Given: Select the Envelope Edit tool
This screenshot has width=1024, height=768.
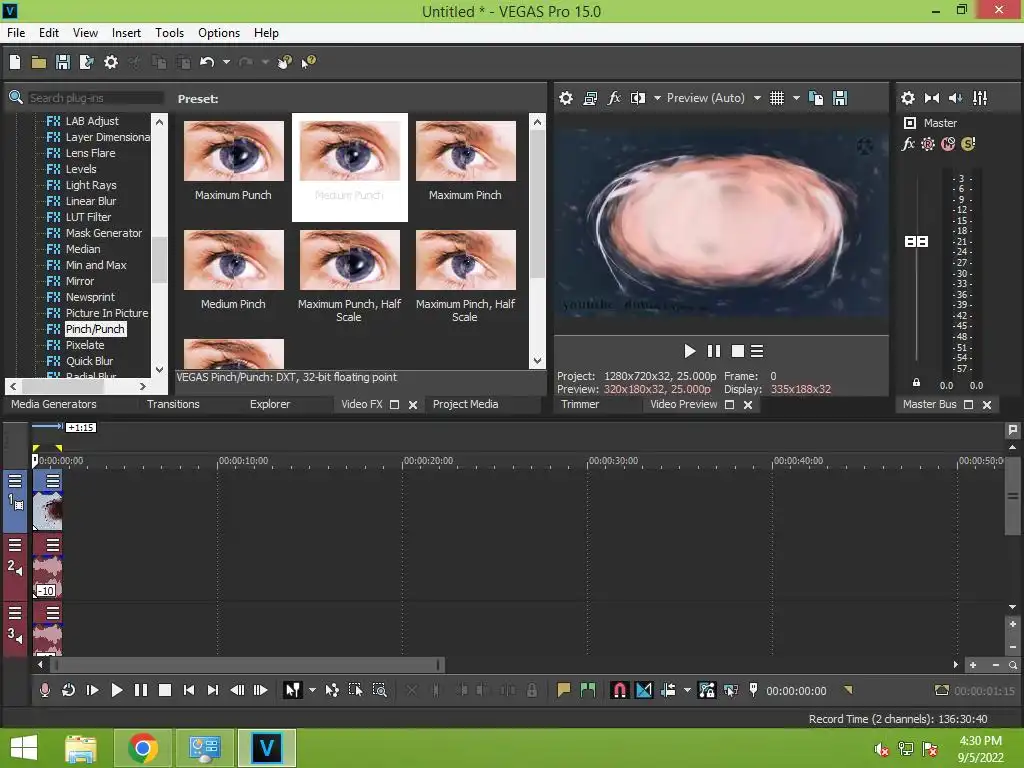Looking at the screenshot, I should (332, 690).
